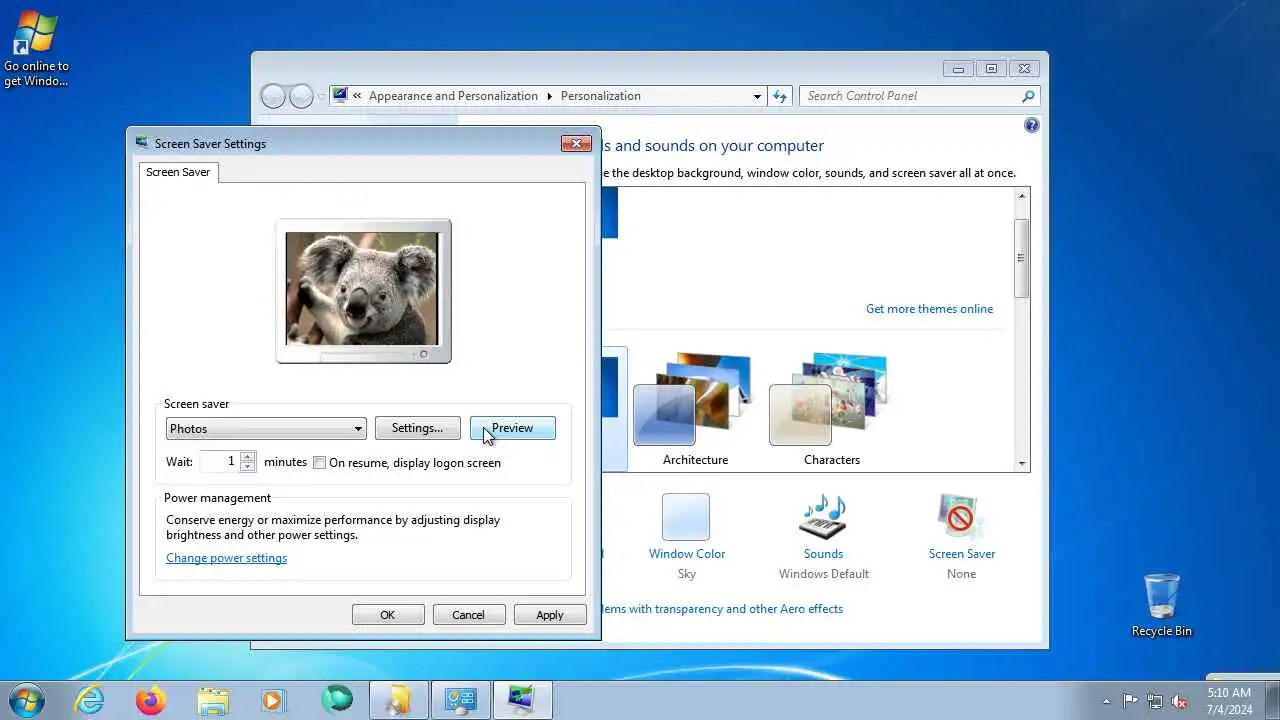Open the Photos screen saver dropdown

point(266,428)
